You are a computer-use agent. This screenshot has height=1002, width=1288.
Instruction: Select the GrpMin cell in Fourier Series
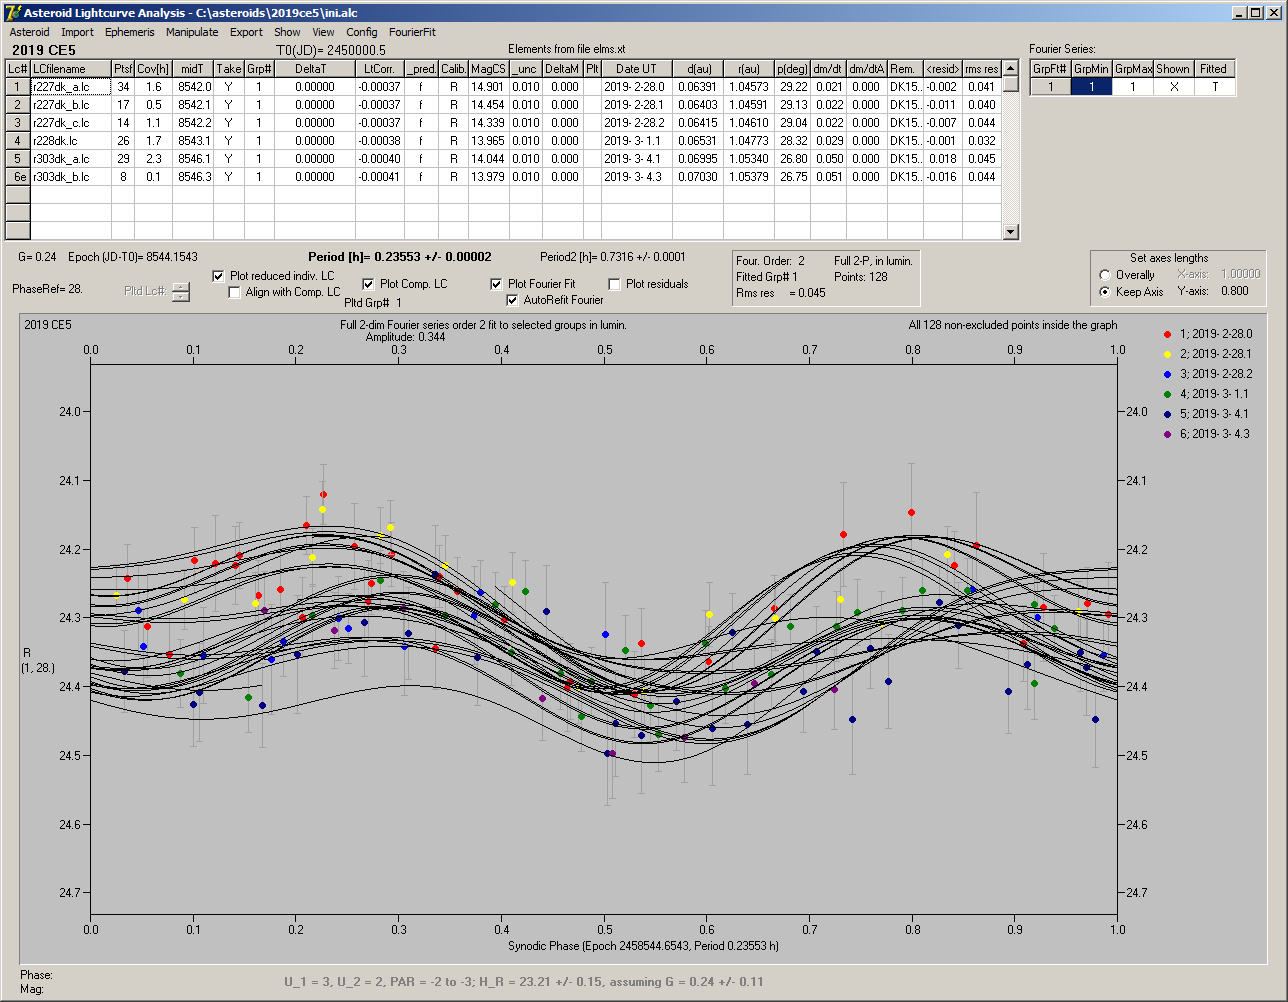pyautogui.click(x=1091, y=87)
